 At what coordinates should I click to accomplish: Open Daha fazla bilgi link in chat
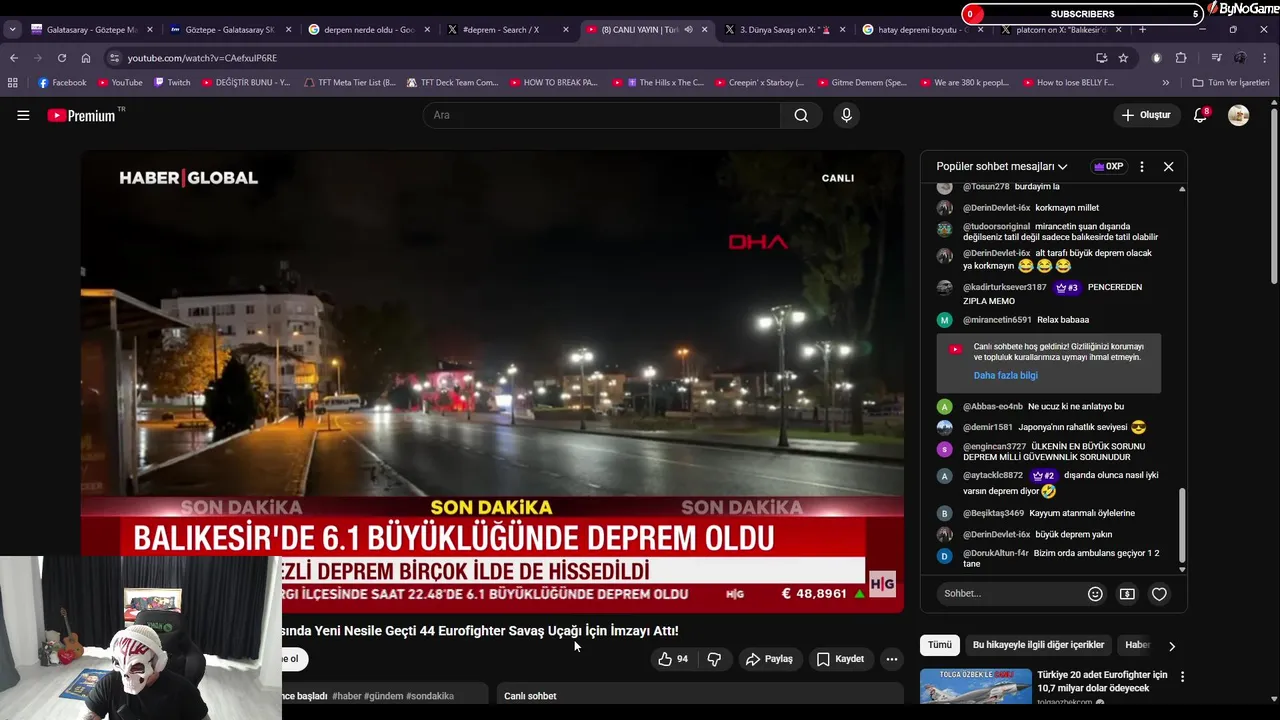point(1005,376)
